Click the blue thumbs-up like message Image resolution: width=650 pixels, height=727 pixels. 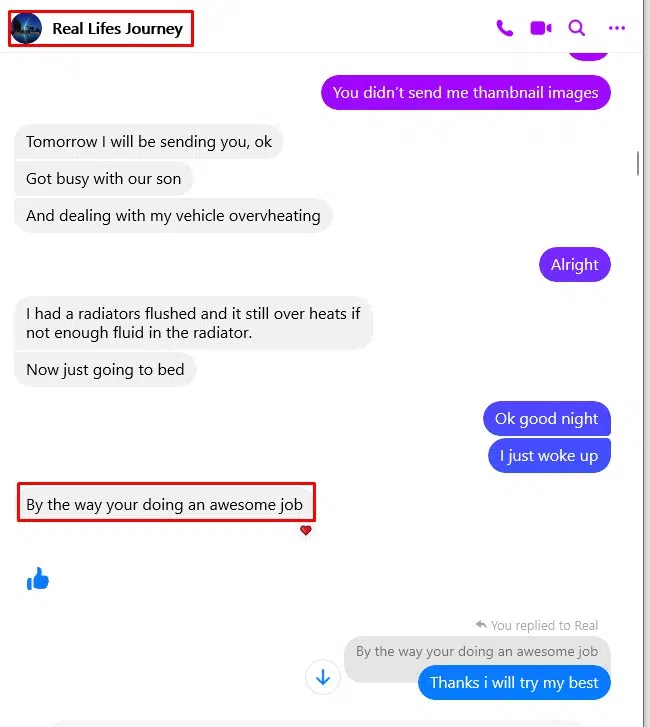point(38,579)
